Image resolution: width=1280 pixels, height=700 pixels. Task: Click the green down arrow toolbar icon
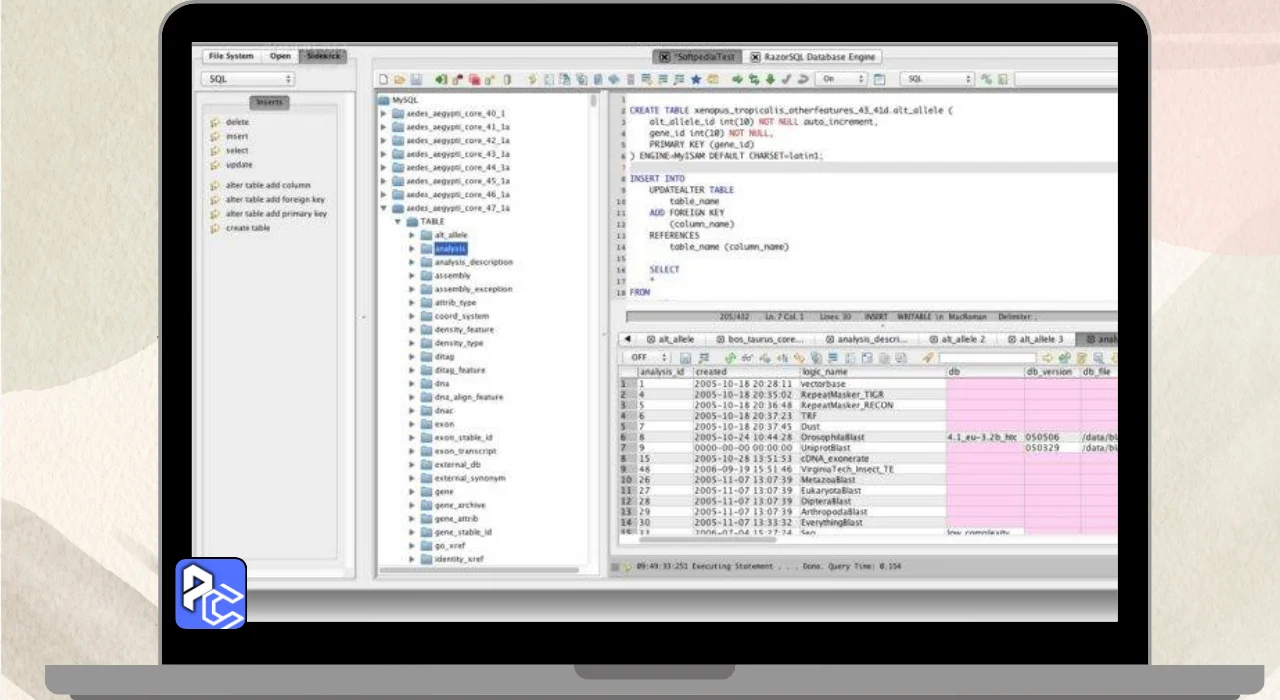(770, 79)
